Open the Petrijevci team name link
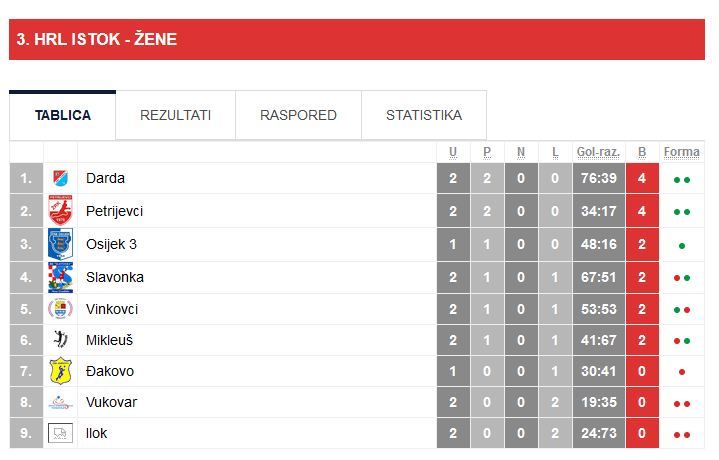719x460 pixels. (x=115, y=211)
